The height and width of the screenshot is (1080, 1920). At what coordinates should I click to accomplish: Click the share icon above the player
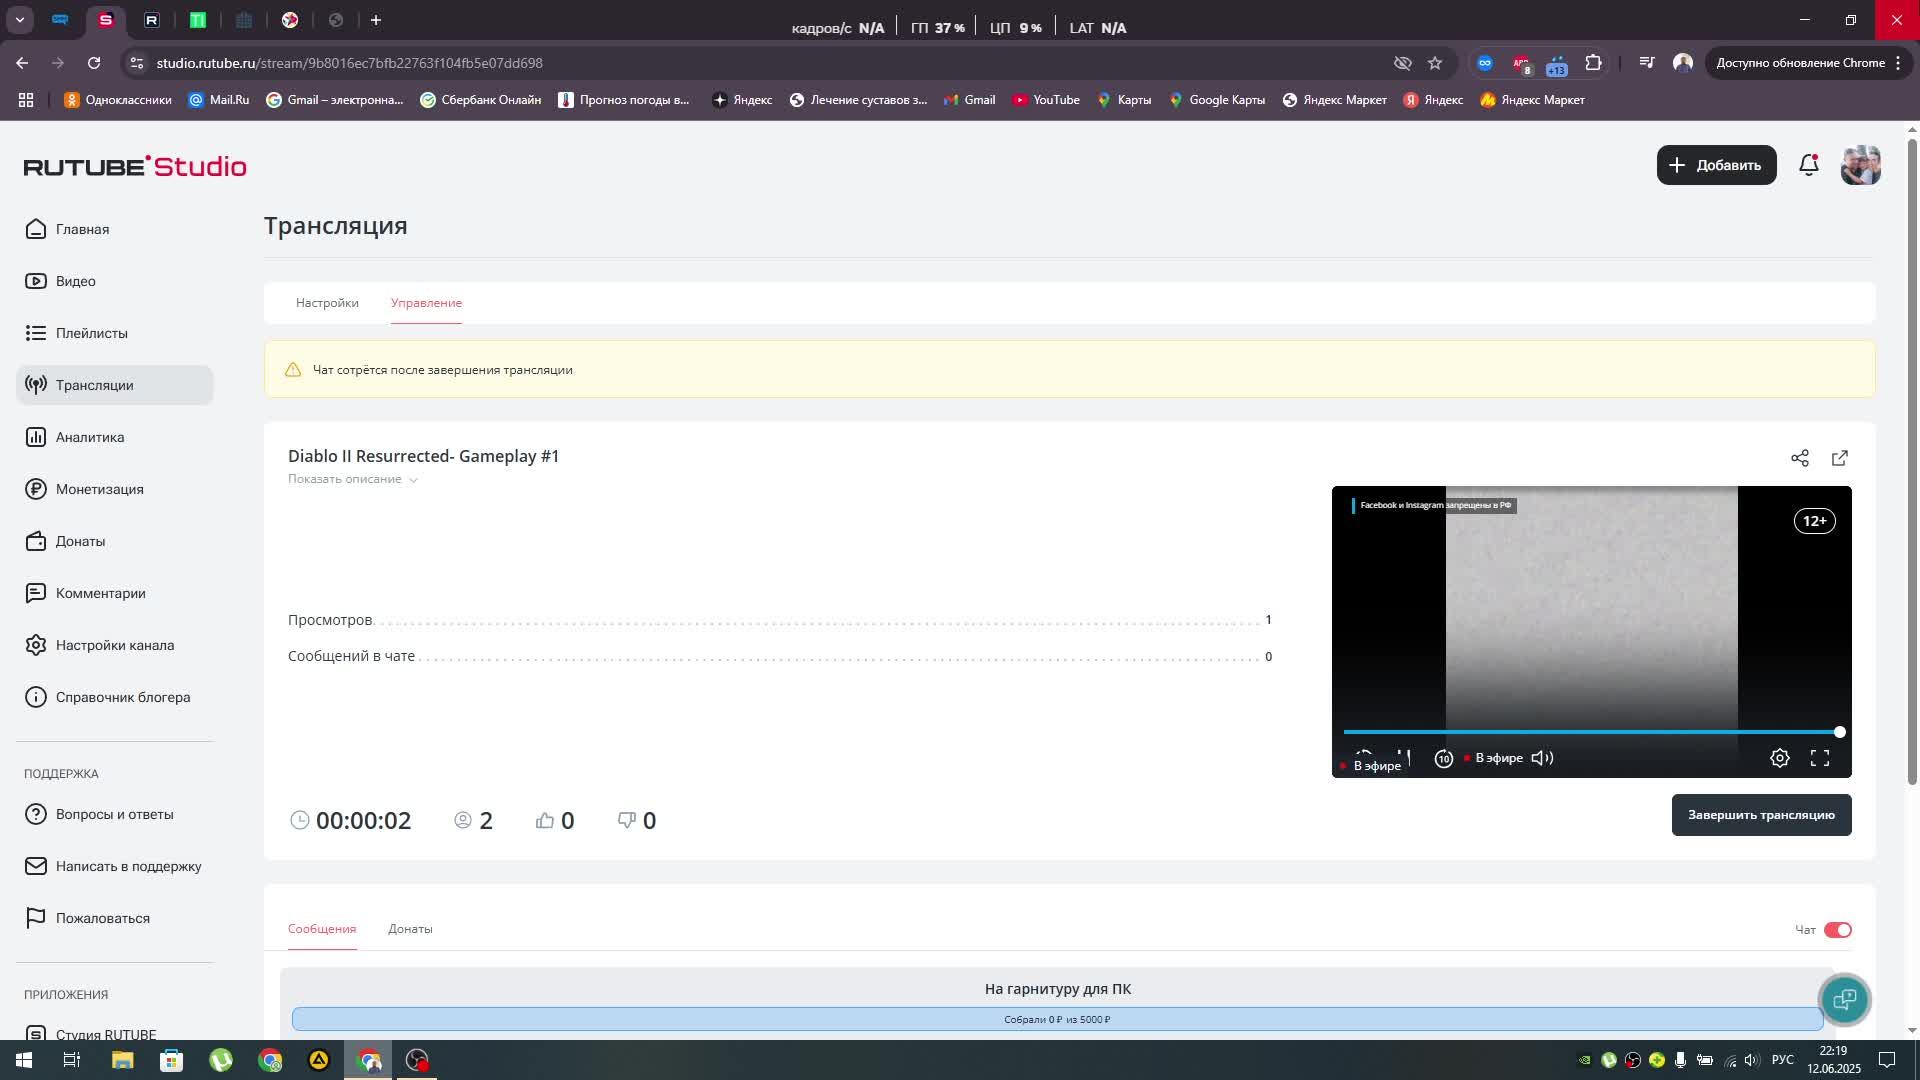[1800, 458]
